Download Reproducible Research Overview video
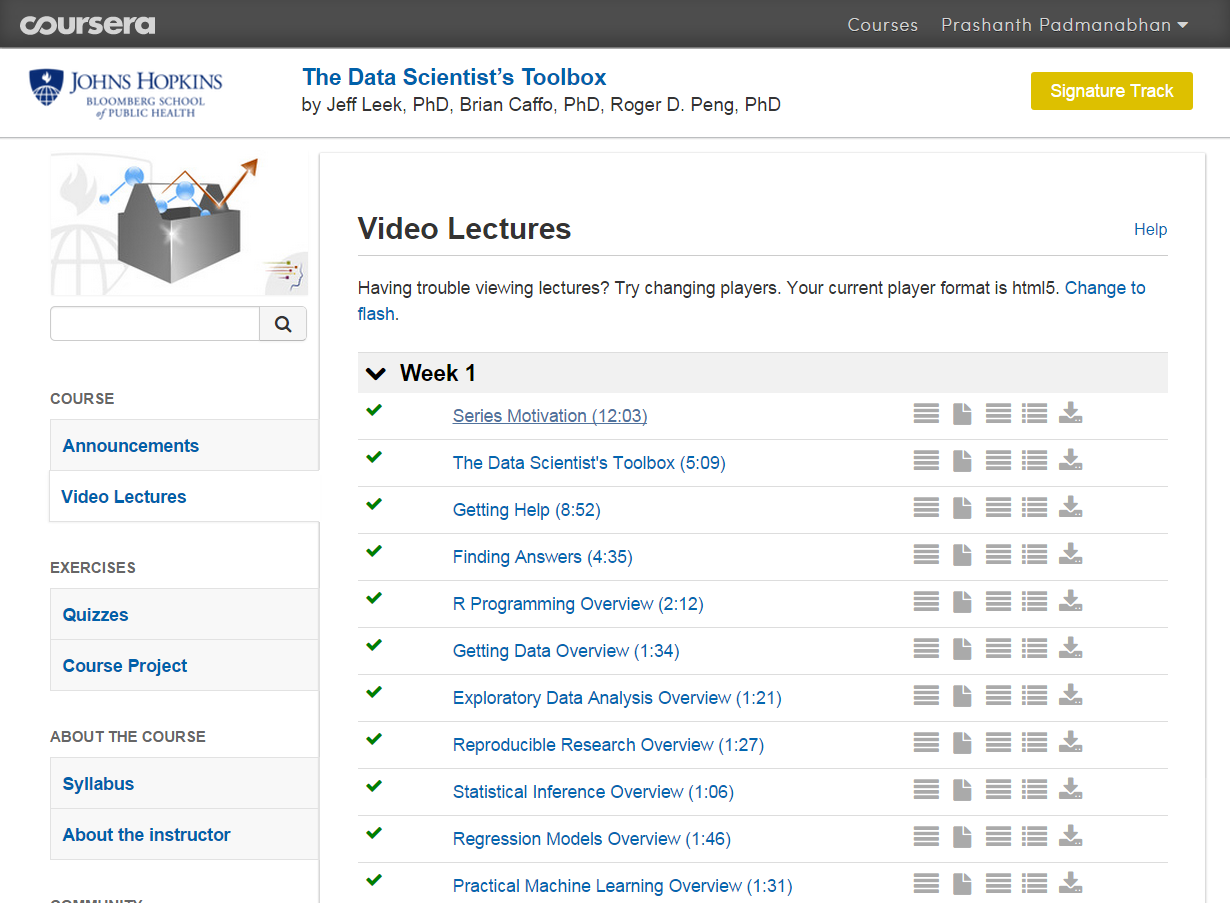 click(x=1071, y=742)
